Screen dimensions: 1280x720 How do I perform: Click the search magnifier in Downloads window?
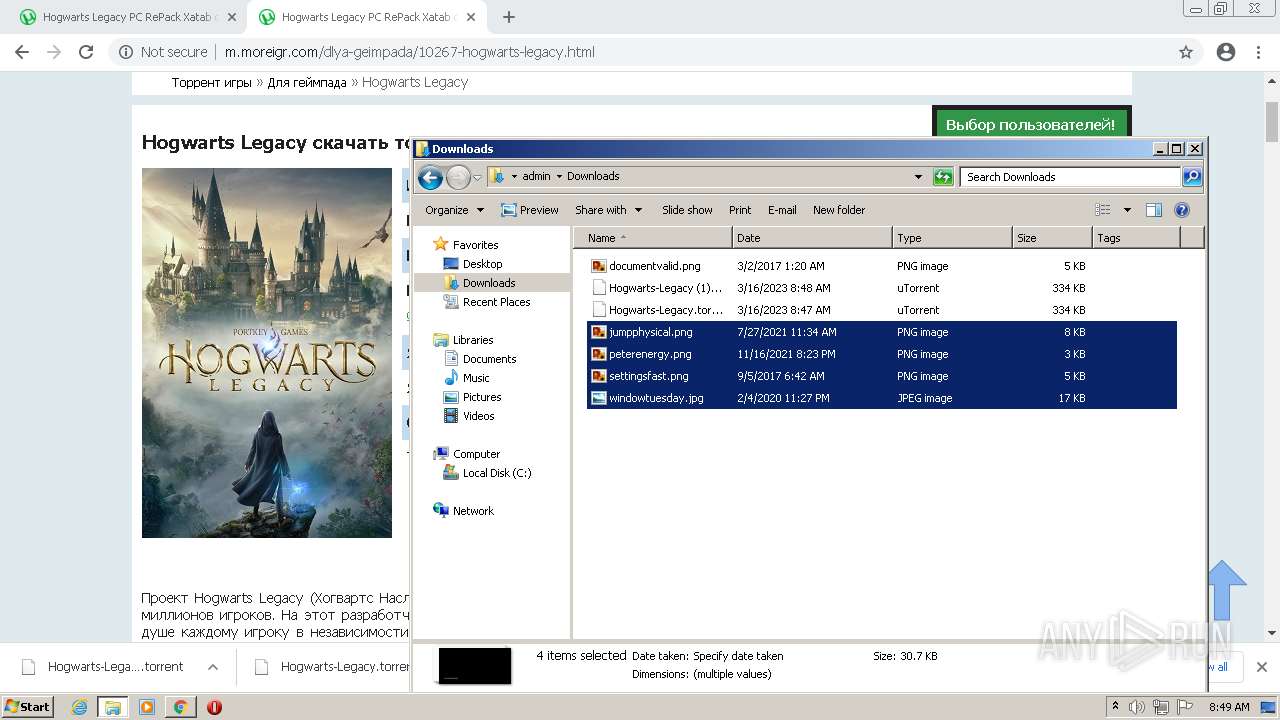(x=1191, y=177)
